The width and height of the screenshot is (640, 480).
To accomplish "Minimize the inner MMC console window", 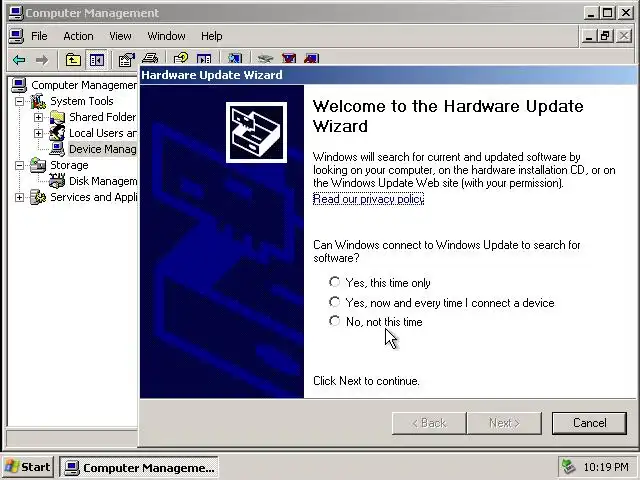I will (588, 36).
